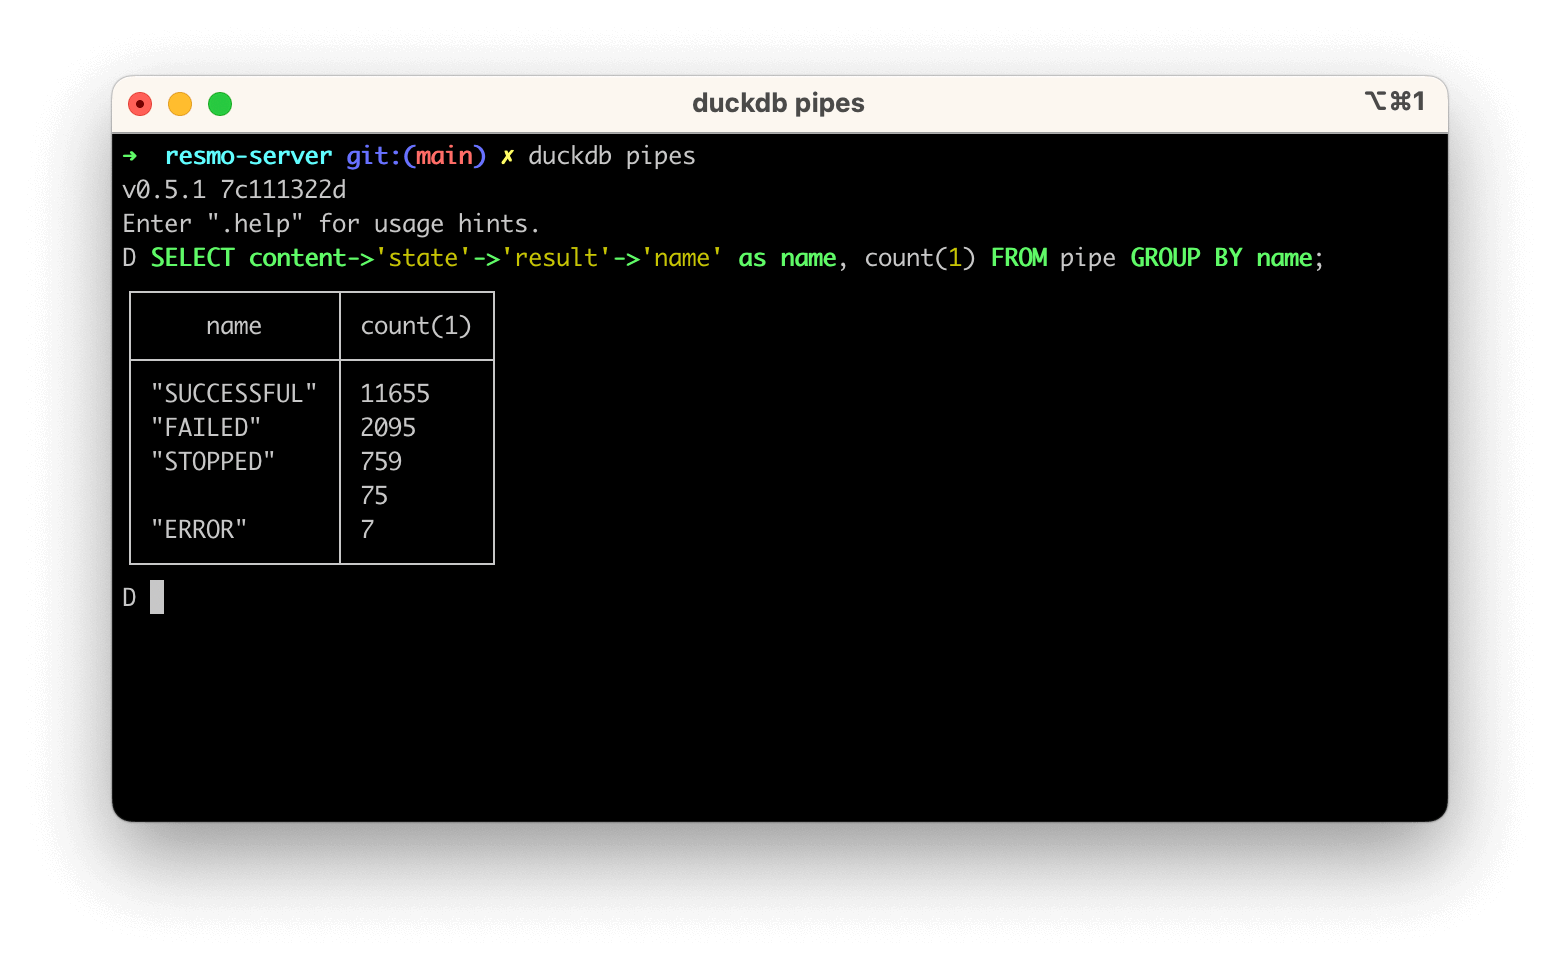
Task: Click the 'name' column header
Action: pyautogui.click(x=234, y=326)
